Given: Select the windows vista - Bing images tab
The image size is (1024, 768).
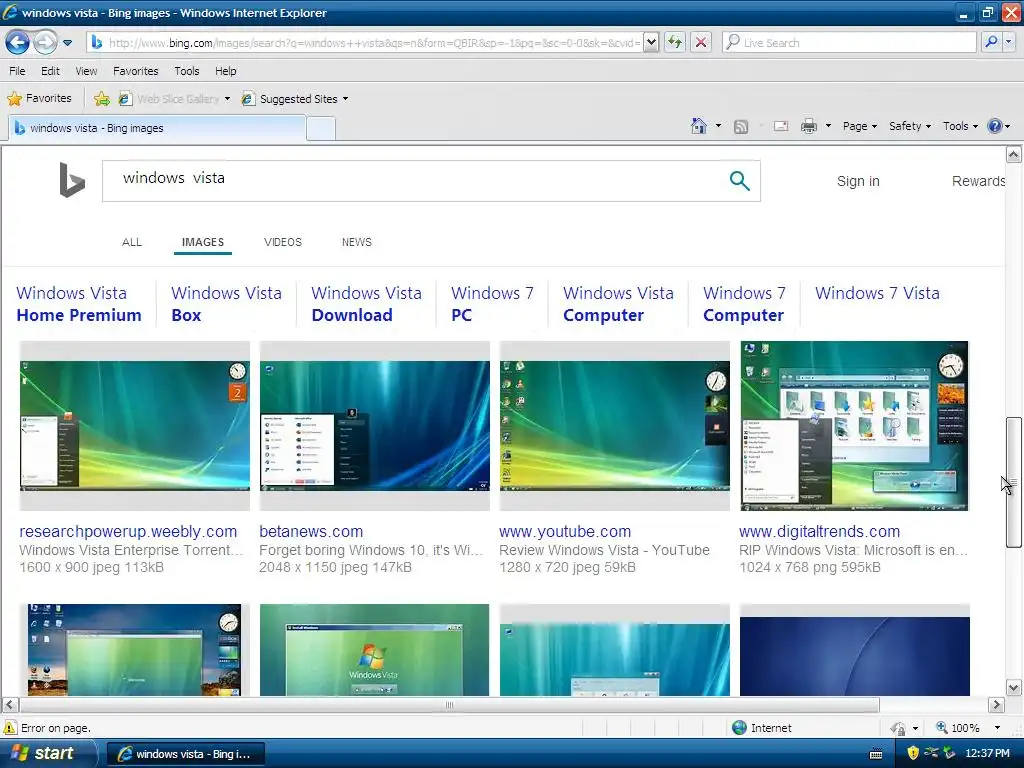Looking at the screenshot, I should [157, 128].
